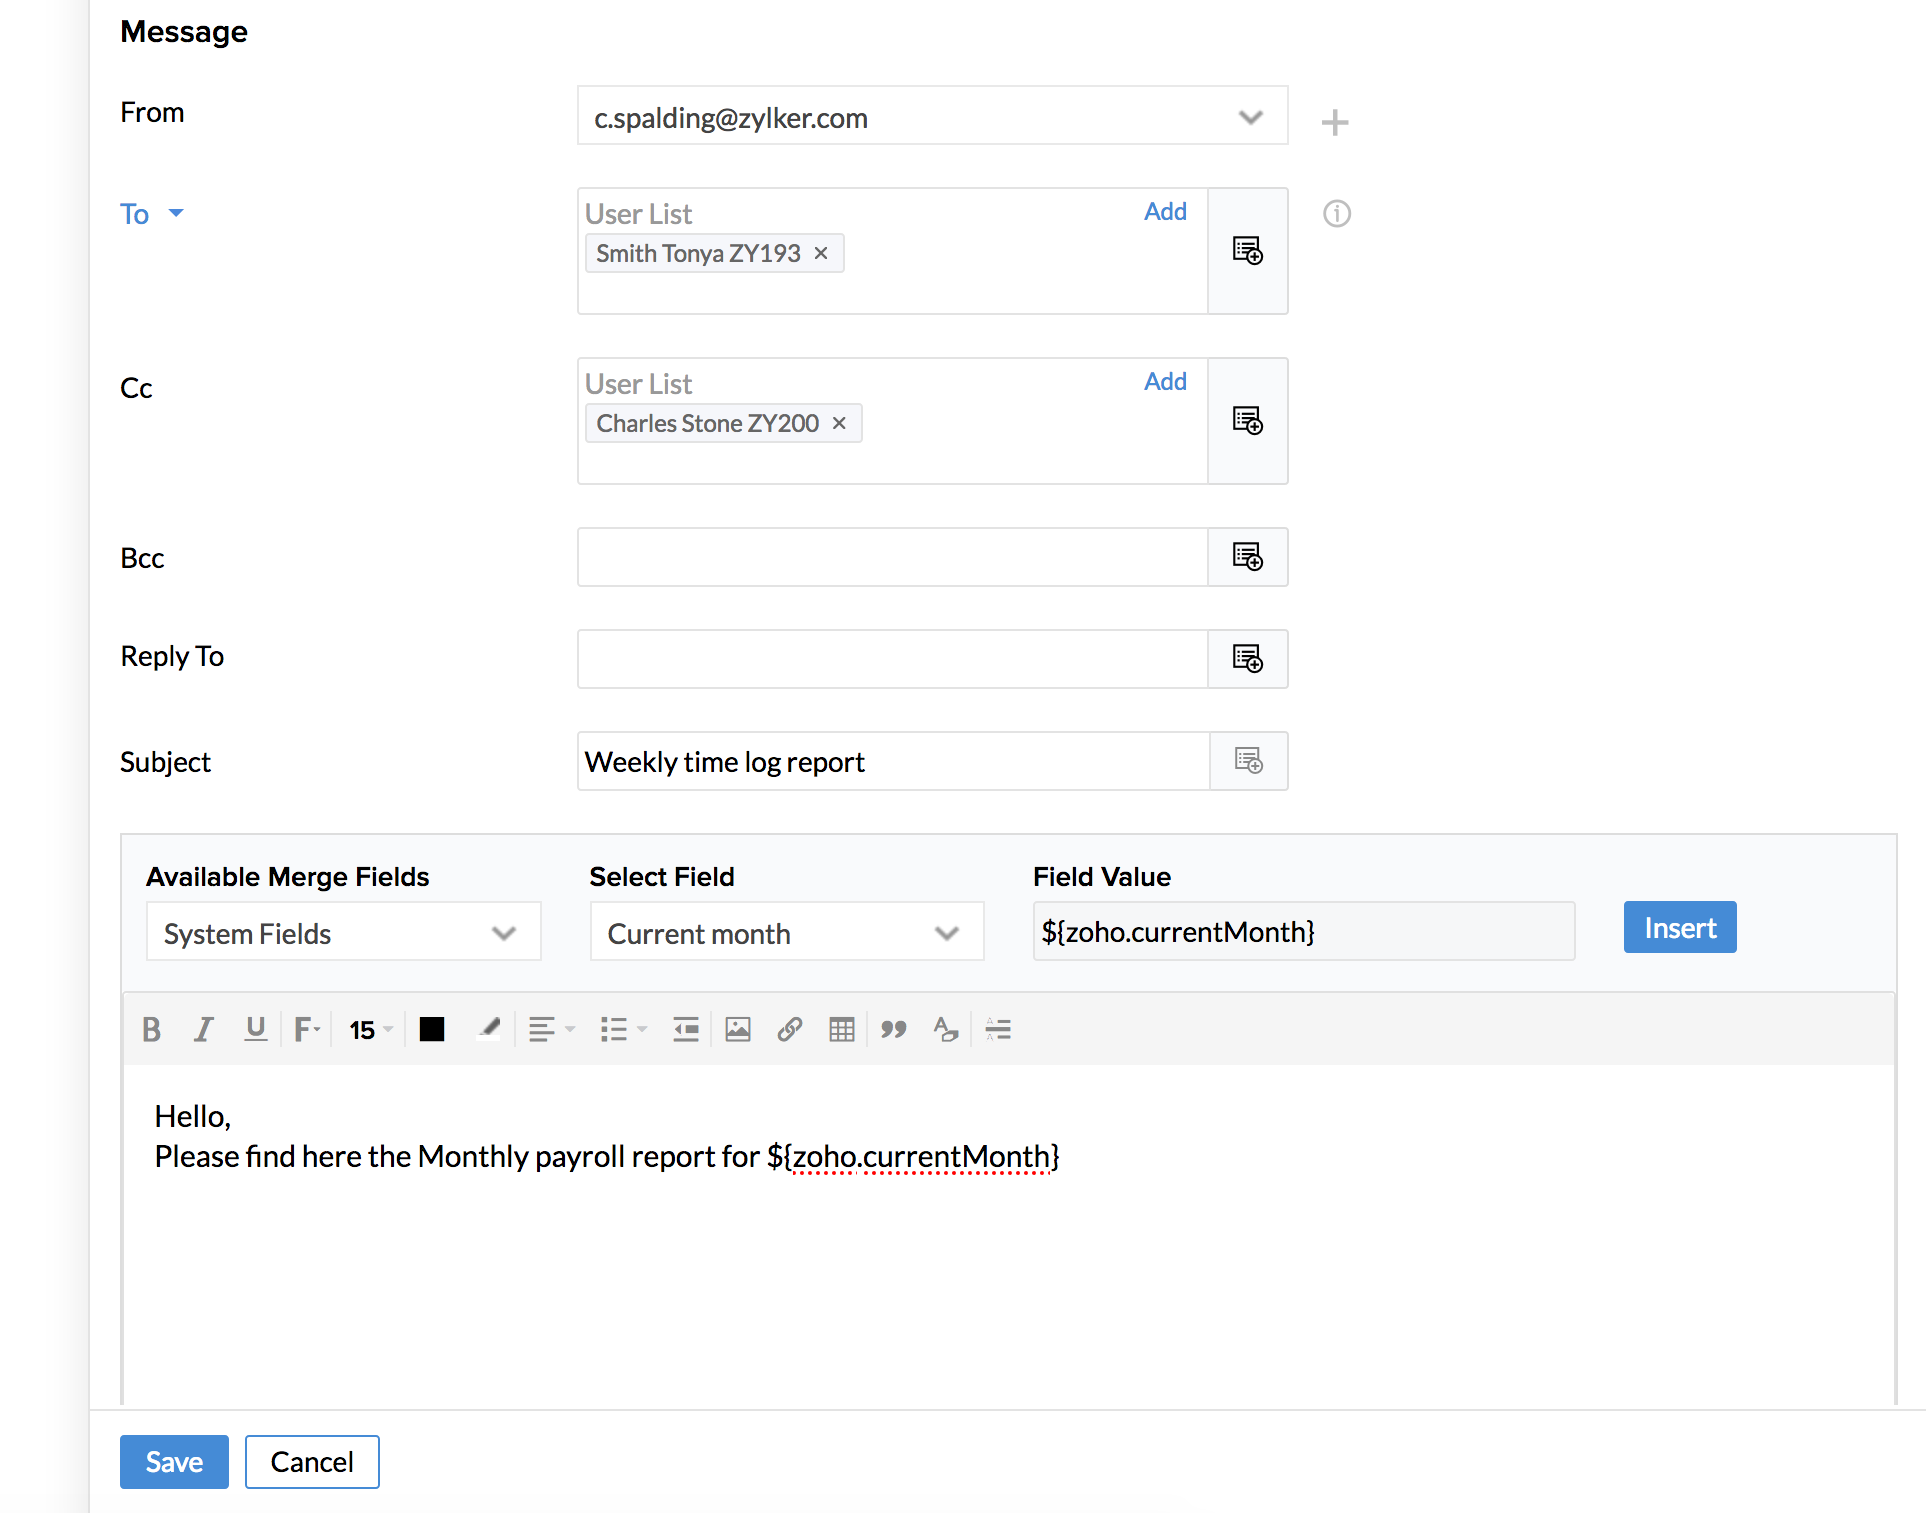Click the line spacing icon
The width and height of the screenshot is (1926, 1513).
(x=998, y=1029)
